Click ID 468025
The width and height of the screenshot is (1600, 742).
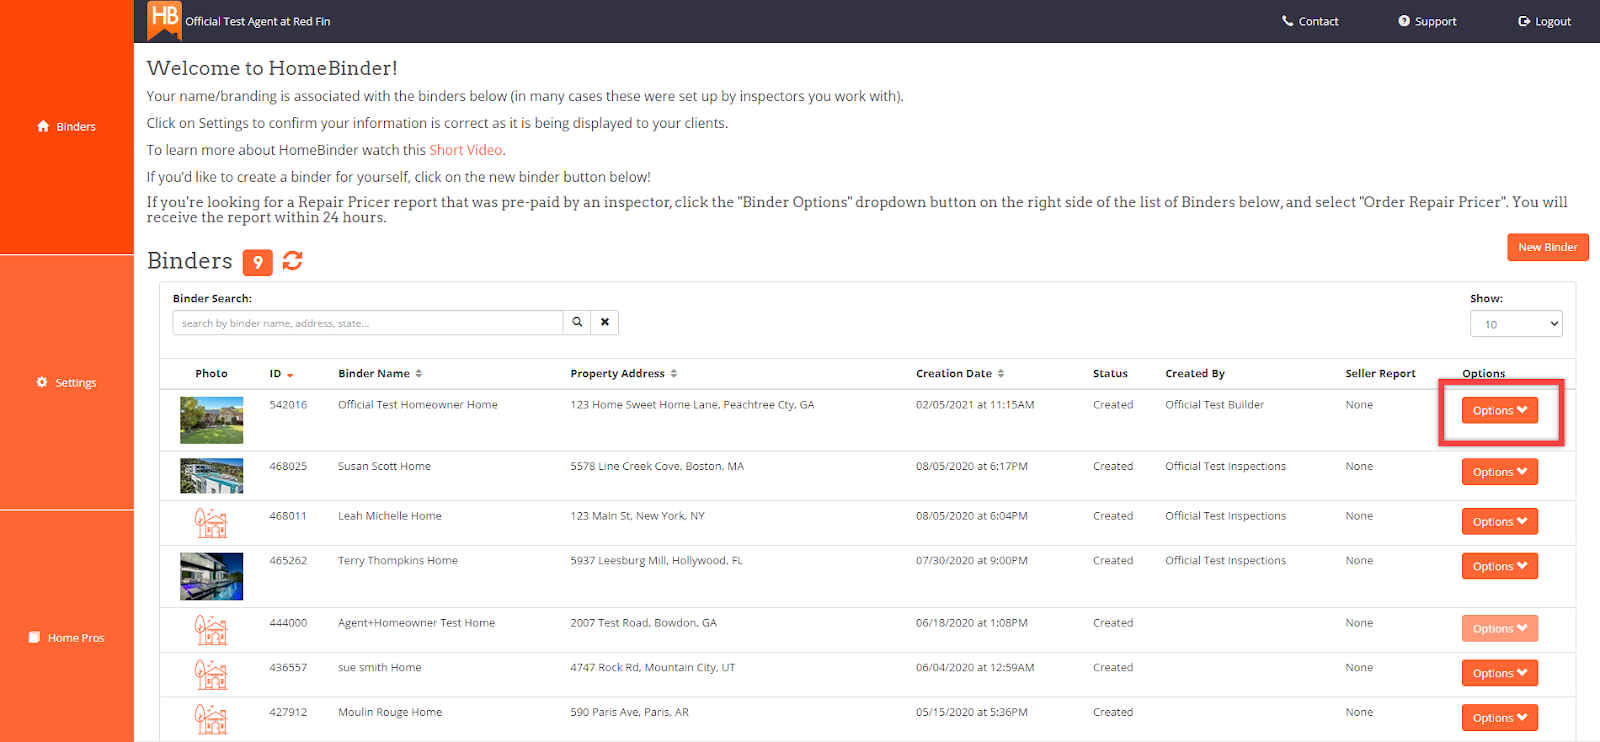point(288,467)
